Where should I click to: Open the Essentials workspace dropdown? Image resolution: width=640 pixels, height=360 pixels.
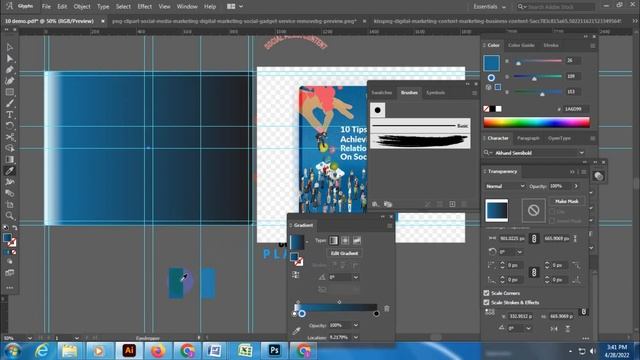click(x=489, y=7)
